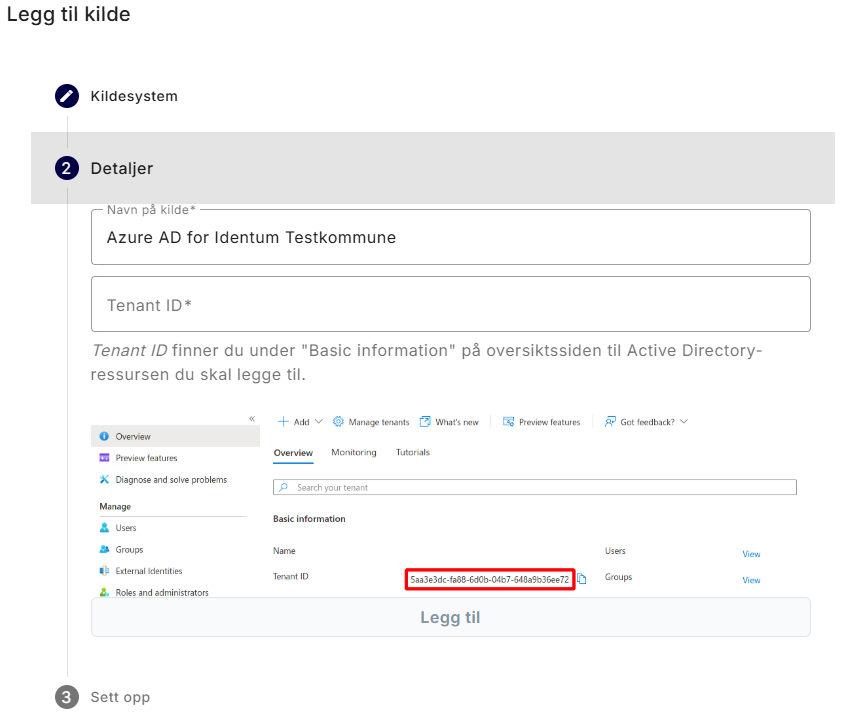This screenshot has height=726, width=849.
Task: Click the View link for Users
Action: [x=751, y=554]
